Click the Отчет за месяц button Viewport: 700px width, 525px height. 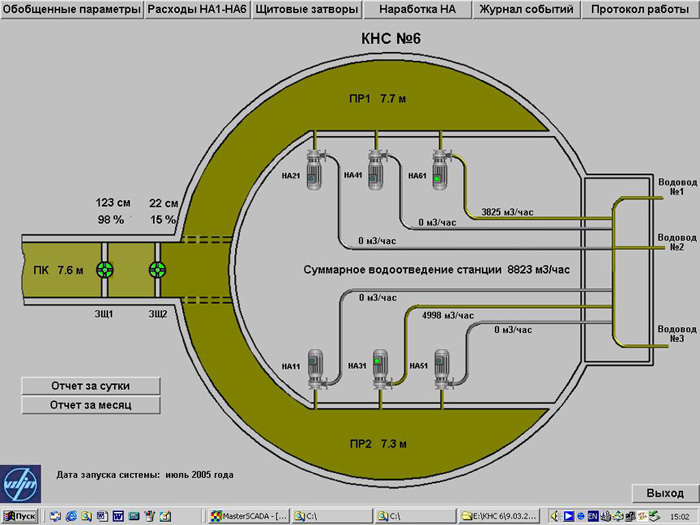coord(91,405)
